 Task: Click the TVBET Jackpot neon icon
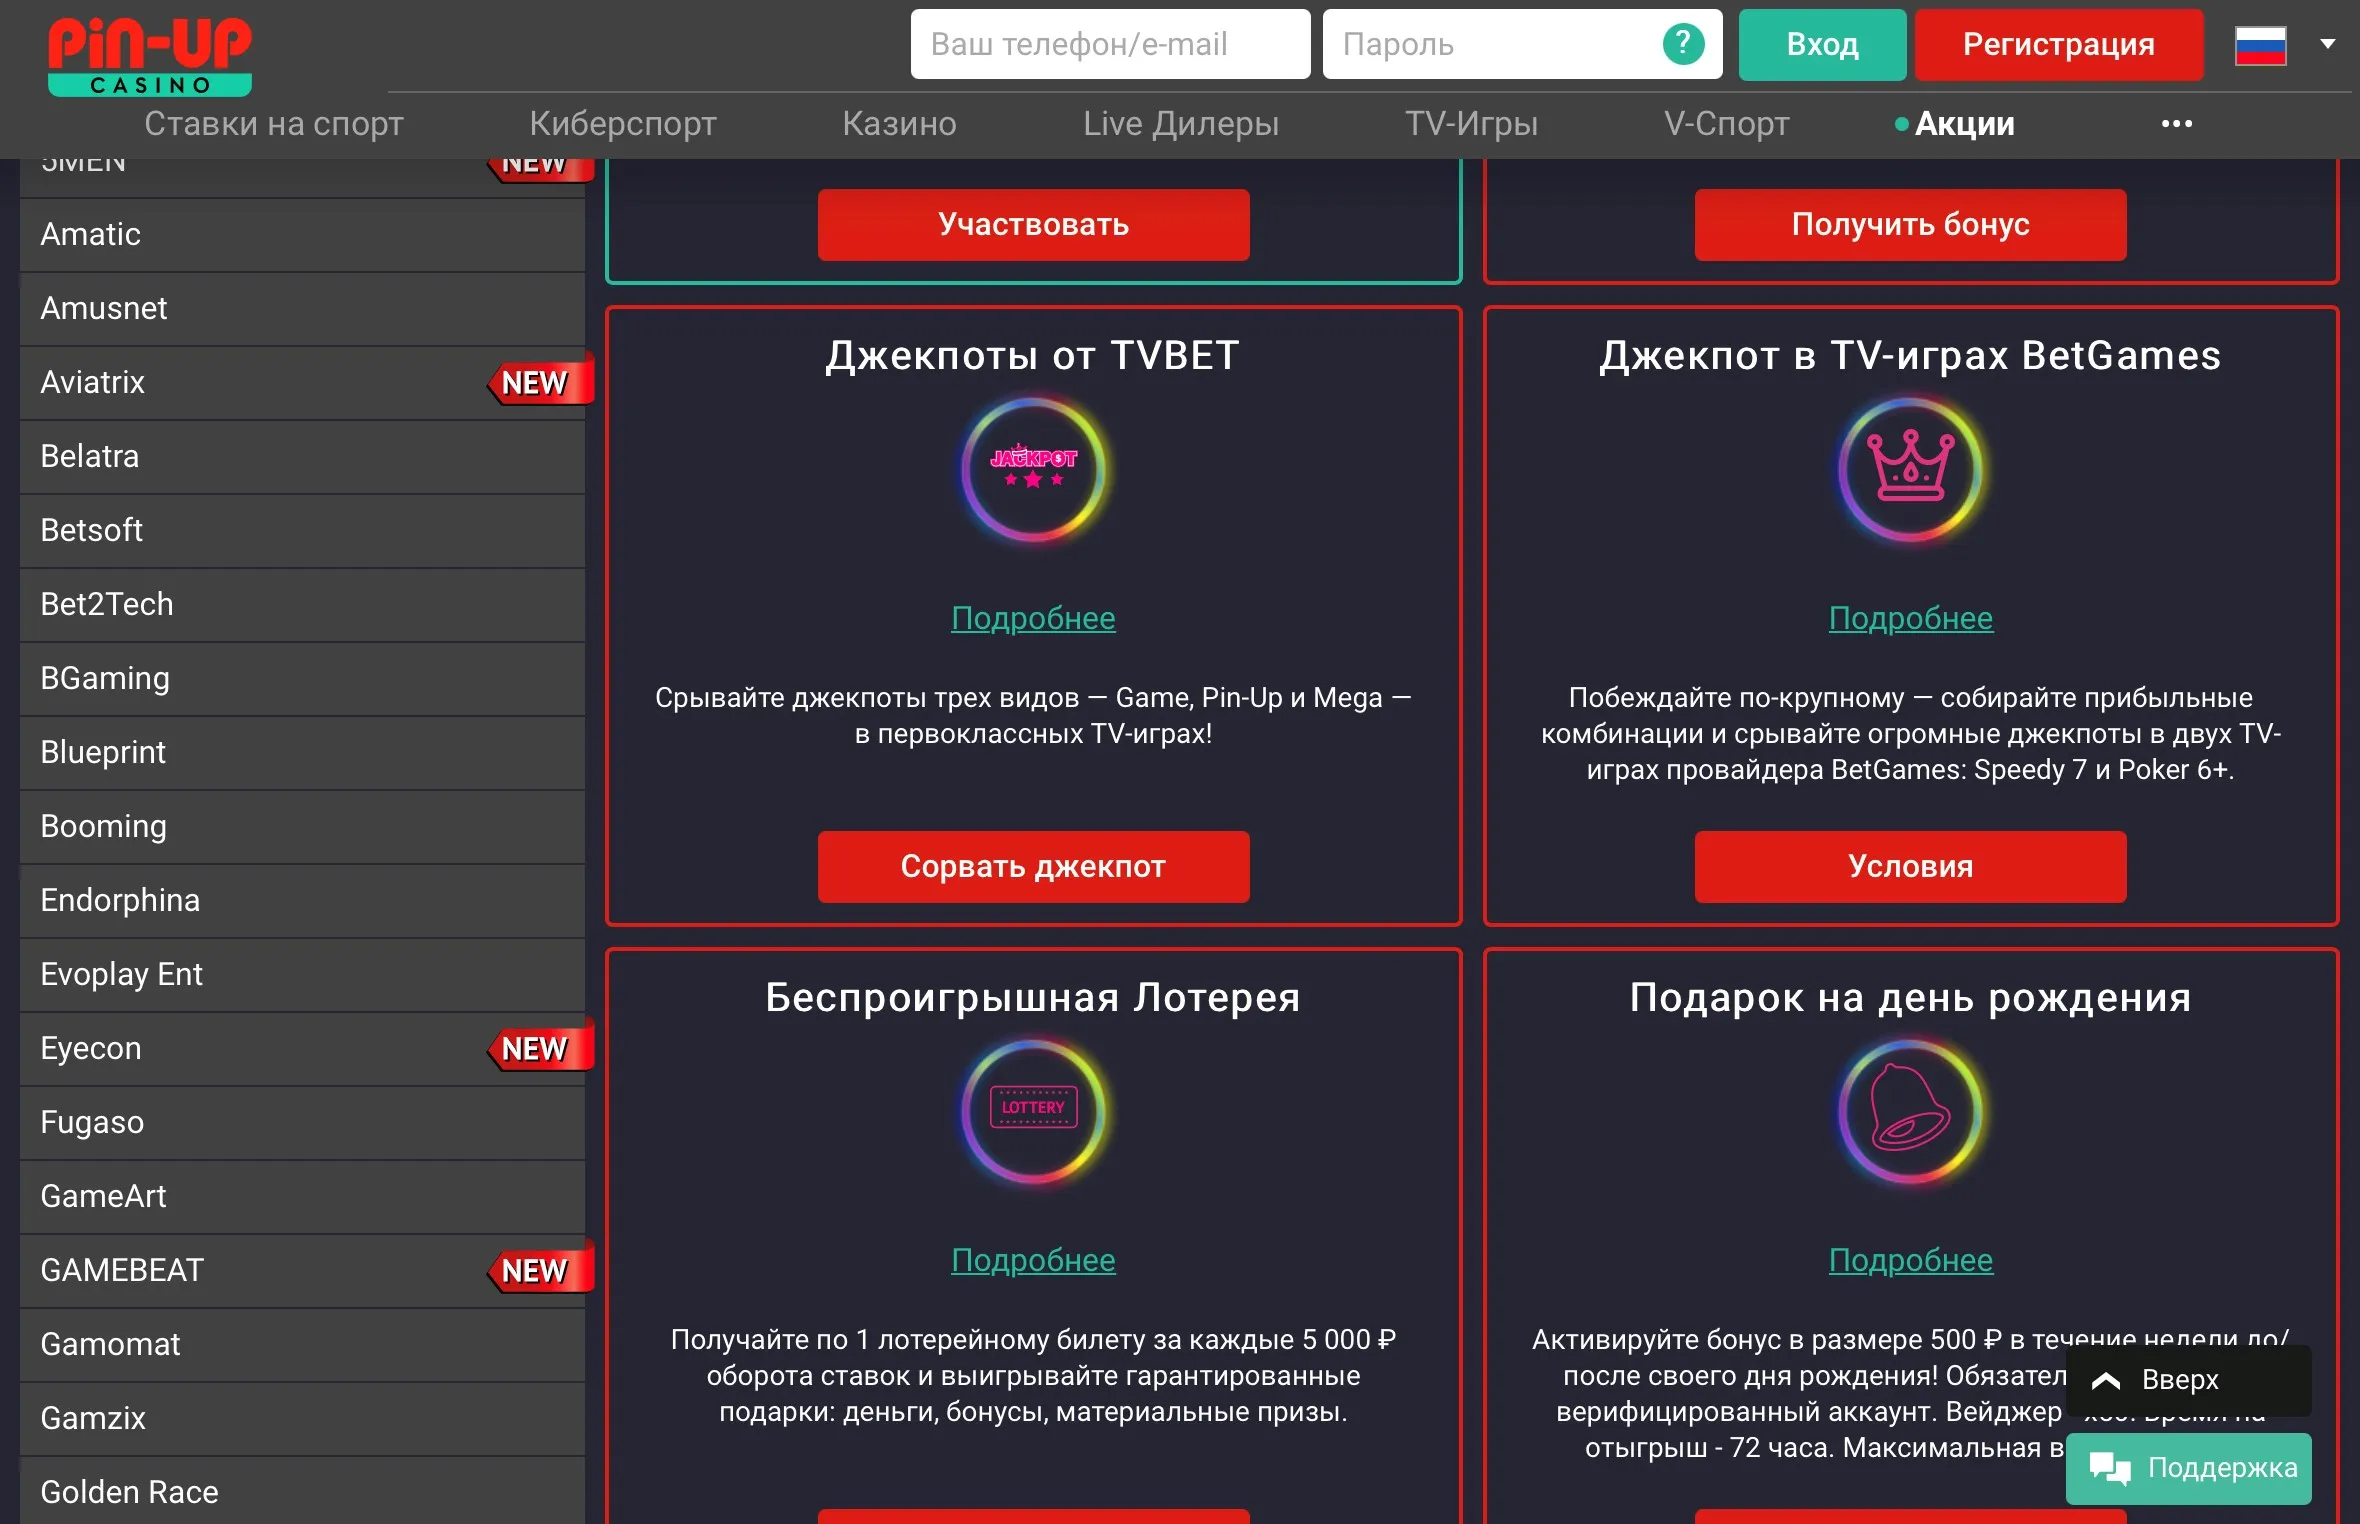(1033, 470)
